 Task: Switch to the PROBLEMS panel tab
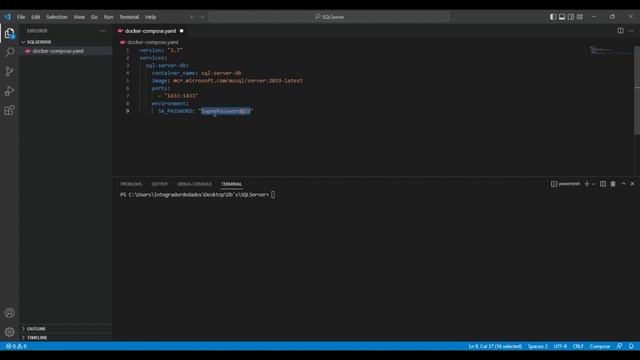[x=131, y=184]
